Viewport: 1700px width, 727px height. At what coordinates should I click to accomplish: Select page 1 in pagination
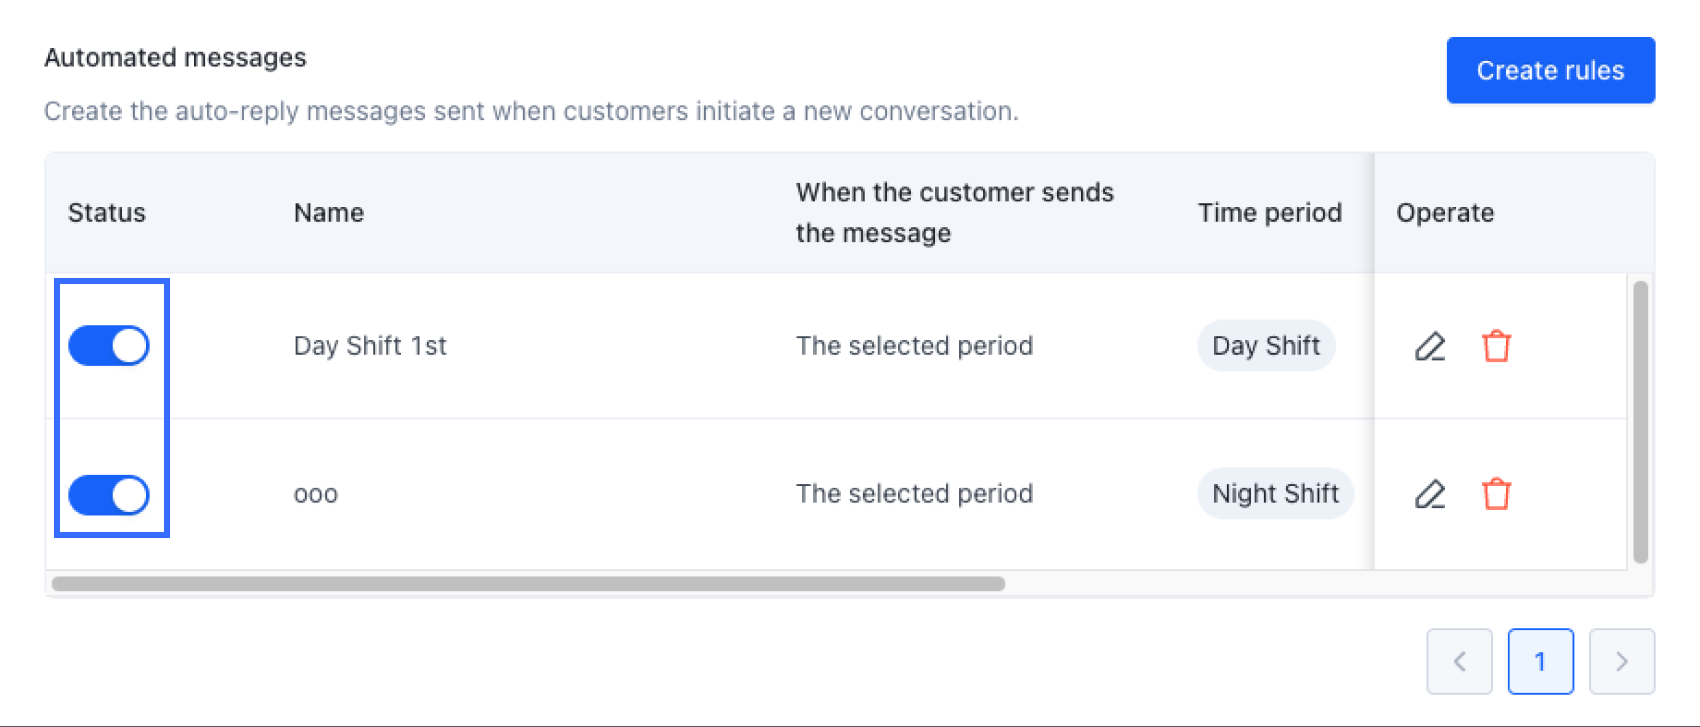tap(1540, 661)
